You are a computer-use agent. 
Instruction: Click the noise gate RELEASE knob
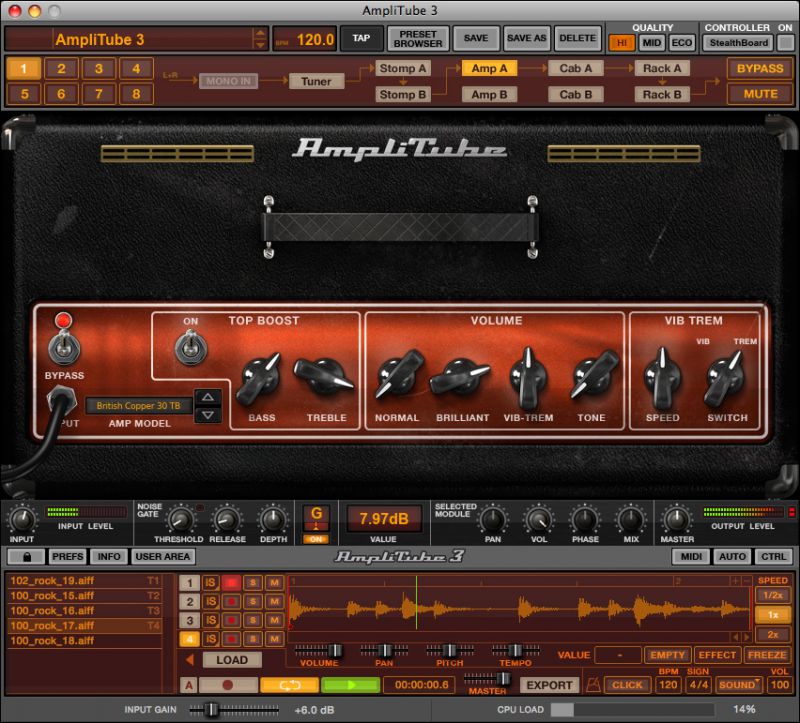point(226,519)
